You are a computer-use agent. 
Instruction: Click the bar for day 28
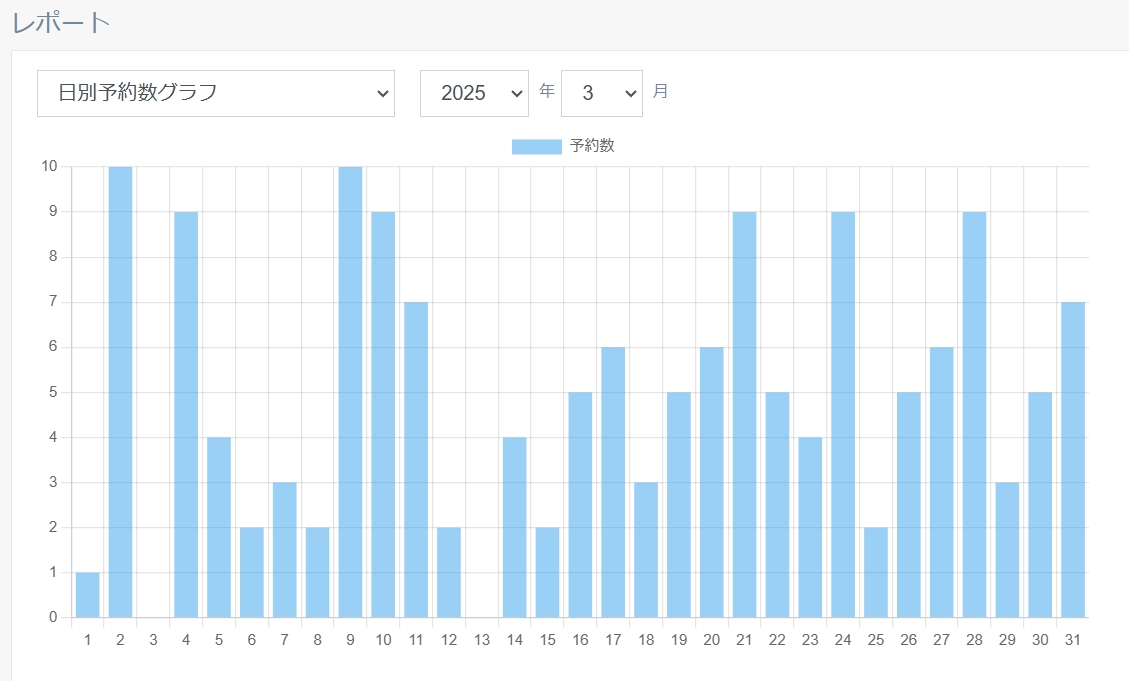(974, 414)
